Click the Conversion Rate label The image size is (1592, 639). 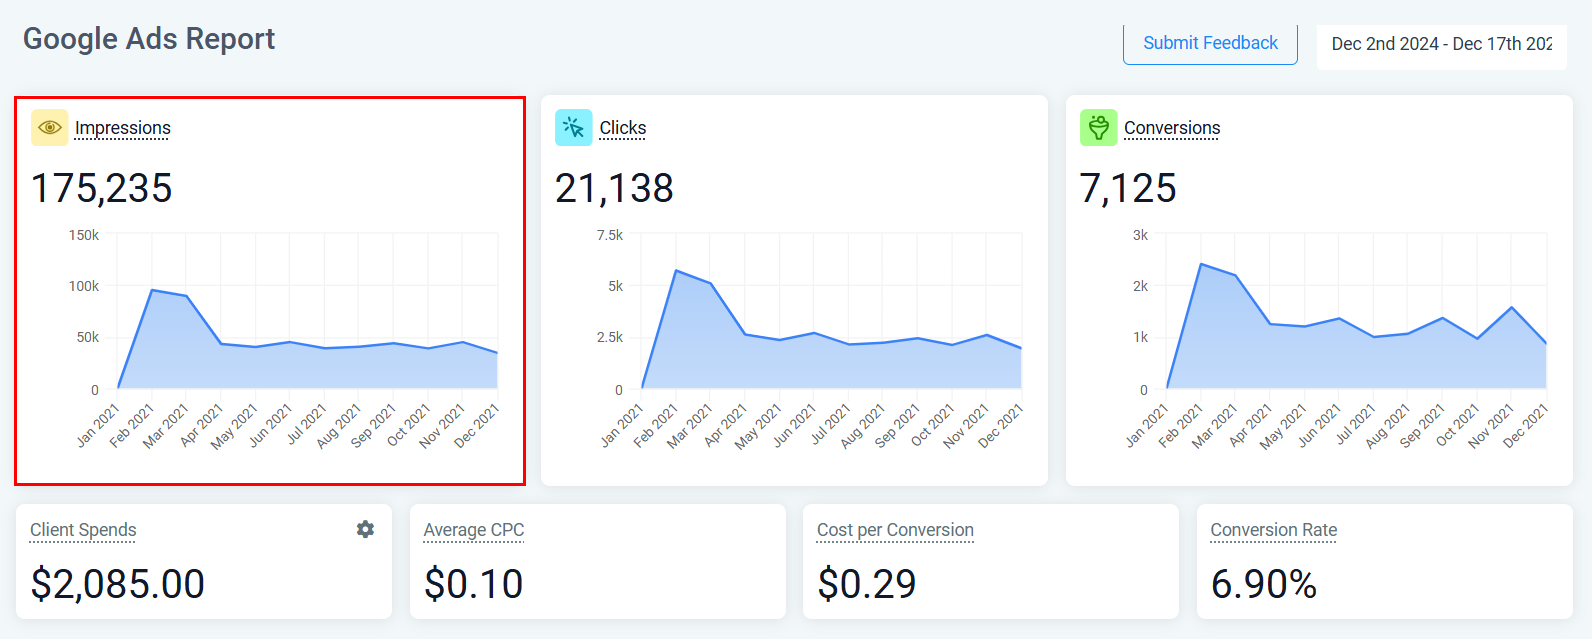tap(1273, 530)
